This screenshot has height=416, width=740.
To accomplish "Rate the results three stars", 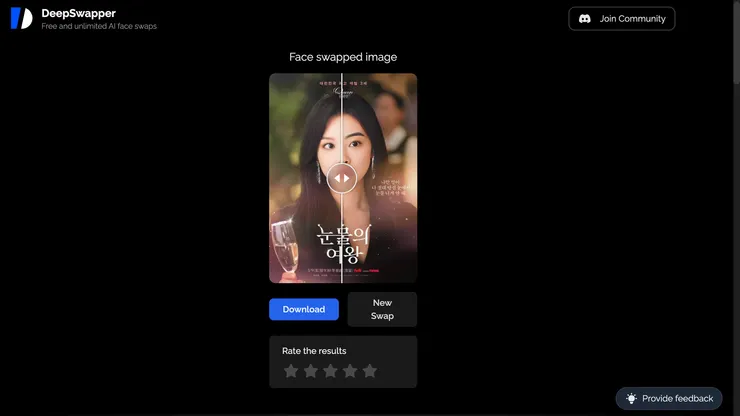I will (x=330, y=371).
